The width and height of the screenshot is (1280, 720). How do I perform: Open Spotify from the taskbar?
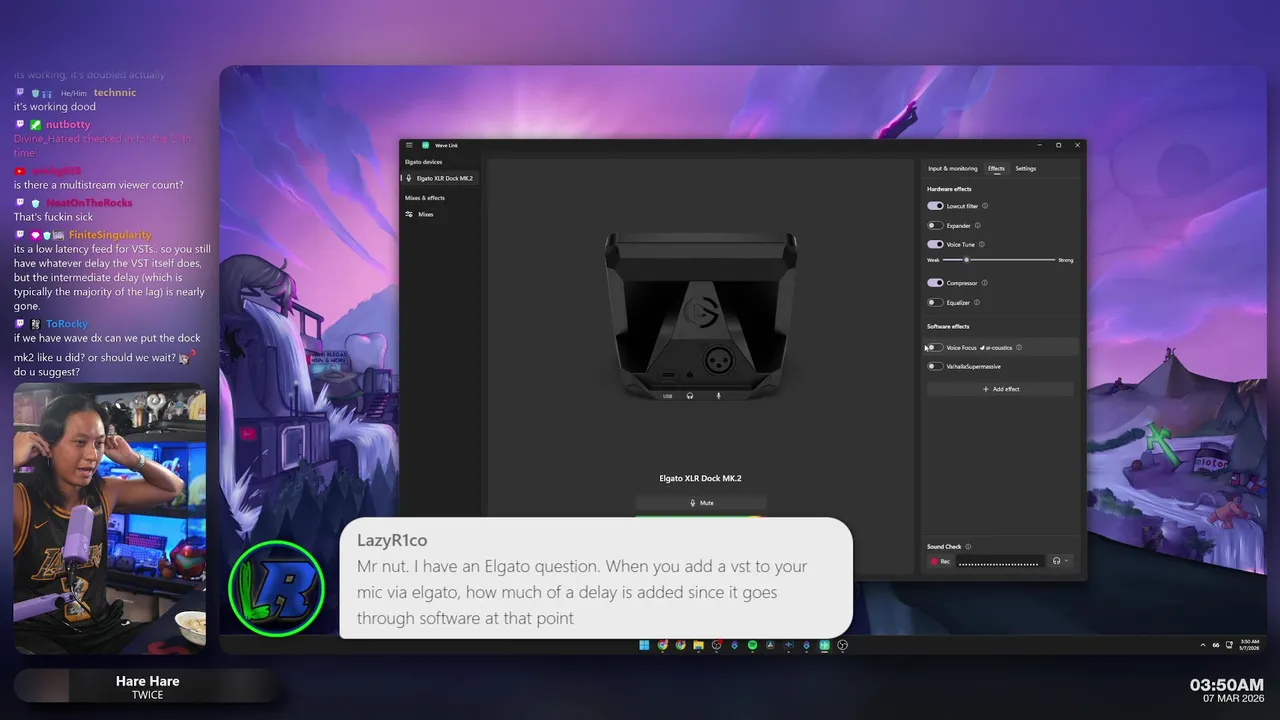pyautogui.click(x=752, y=645)
